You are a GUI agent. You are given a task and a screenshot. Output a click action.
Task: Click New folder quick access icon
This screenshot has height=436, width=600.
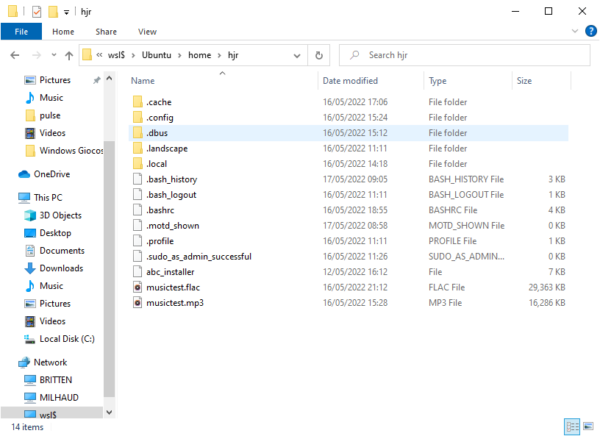coord(53,12)
